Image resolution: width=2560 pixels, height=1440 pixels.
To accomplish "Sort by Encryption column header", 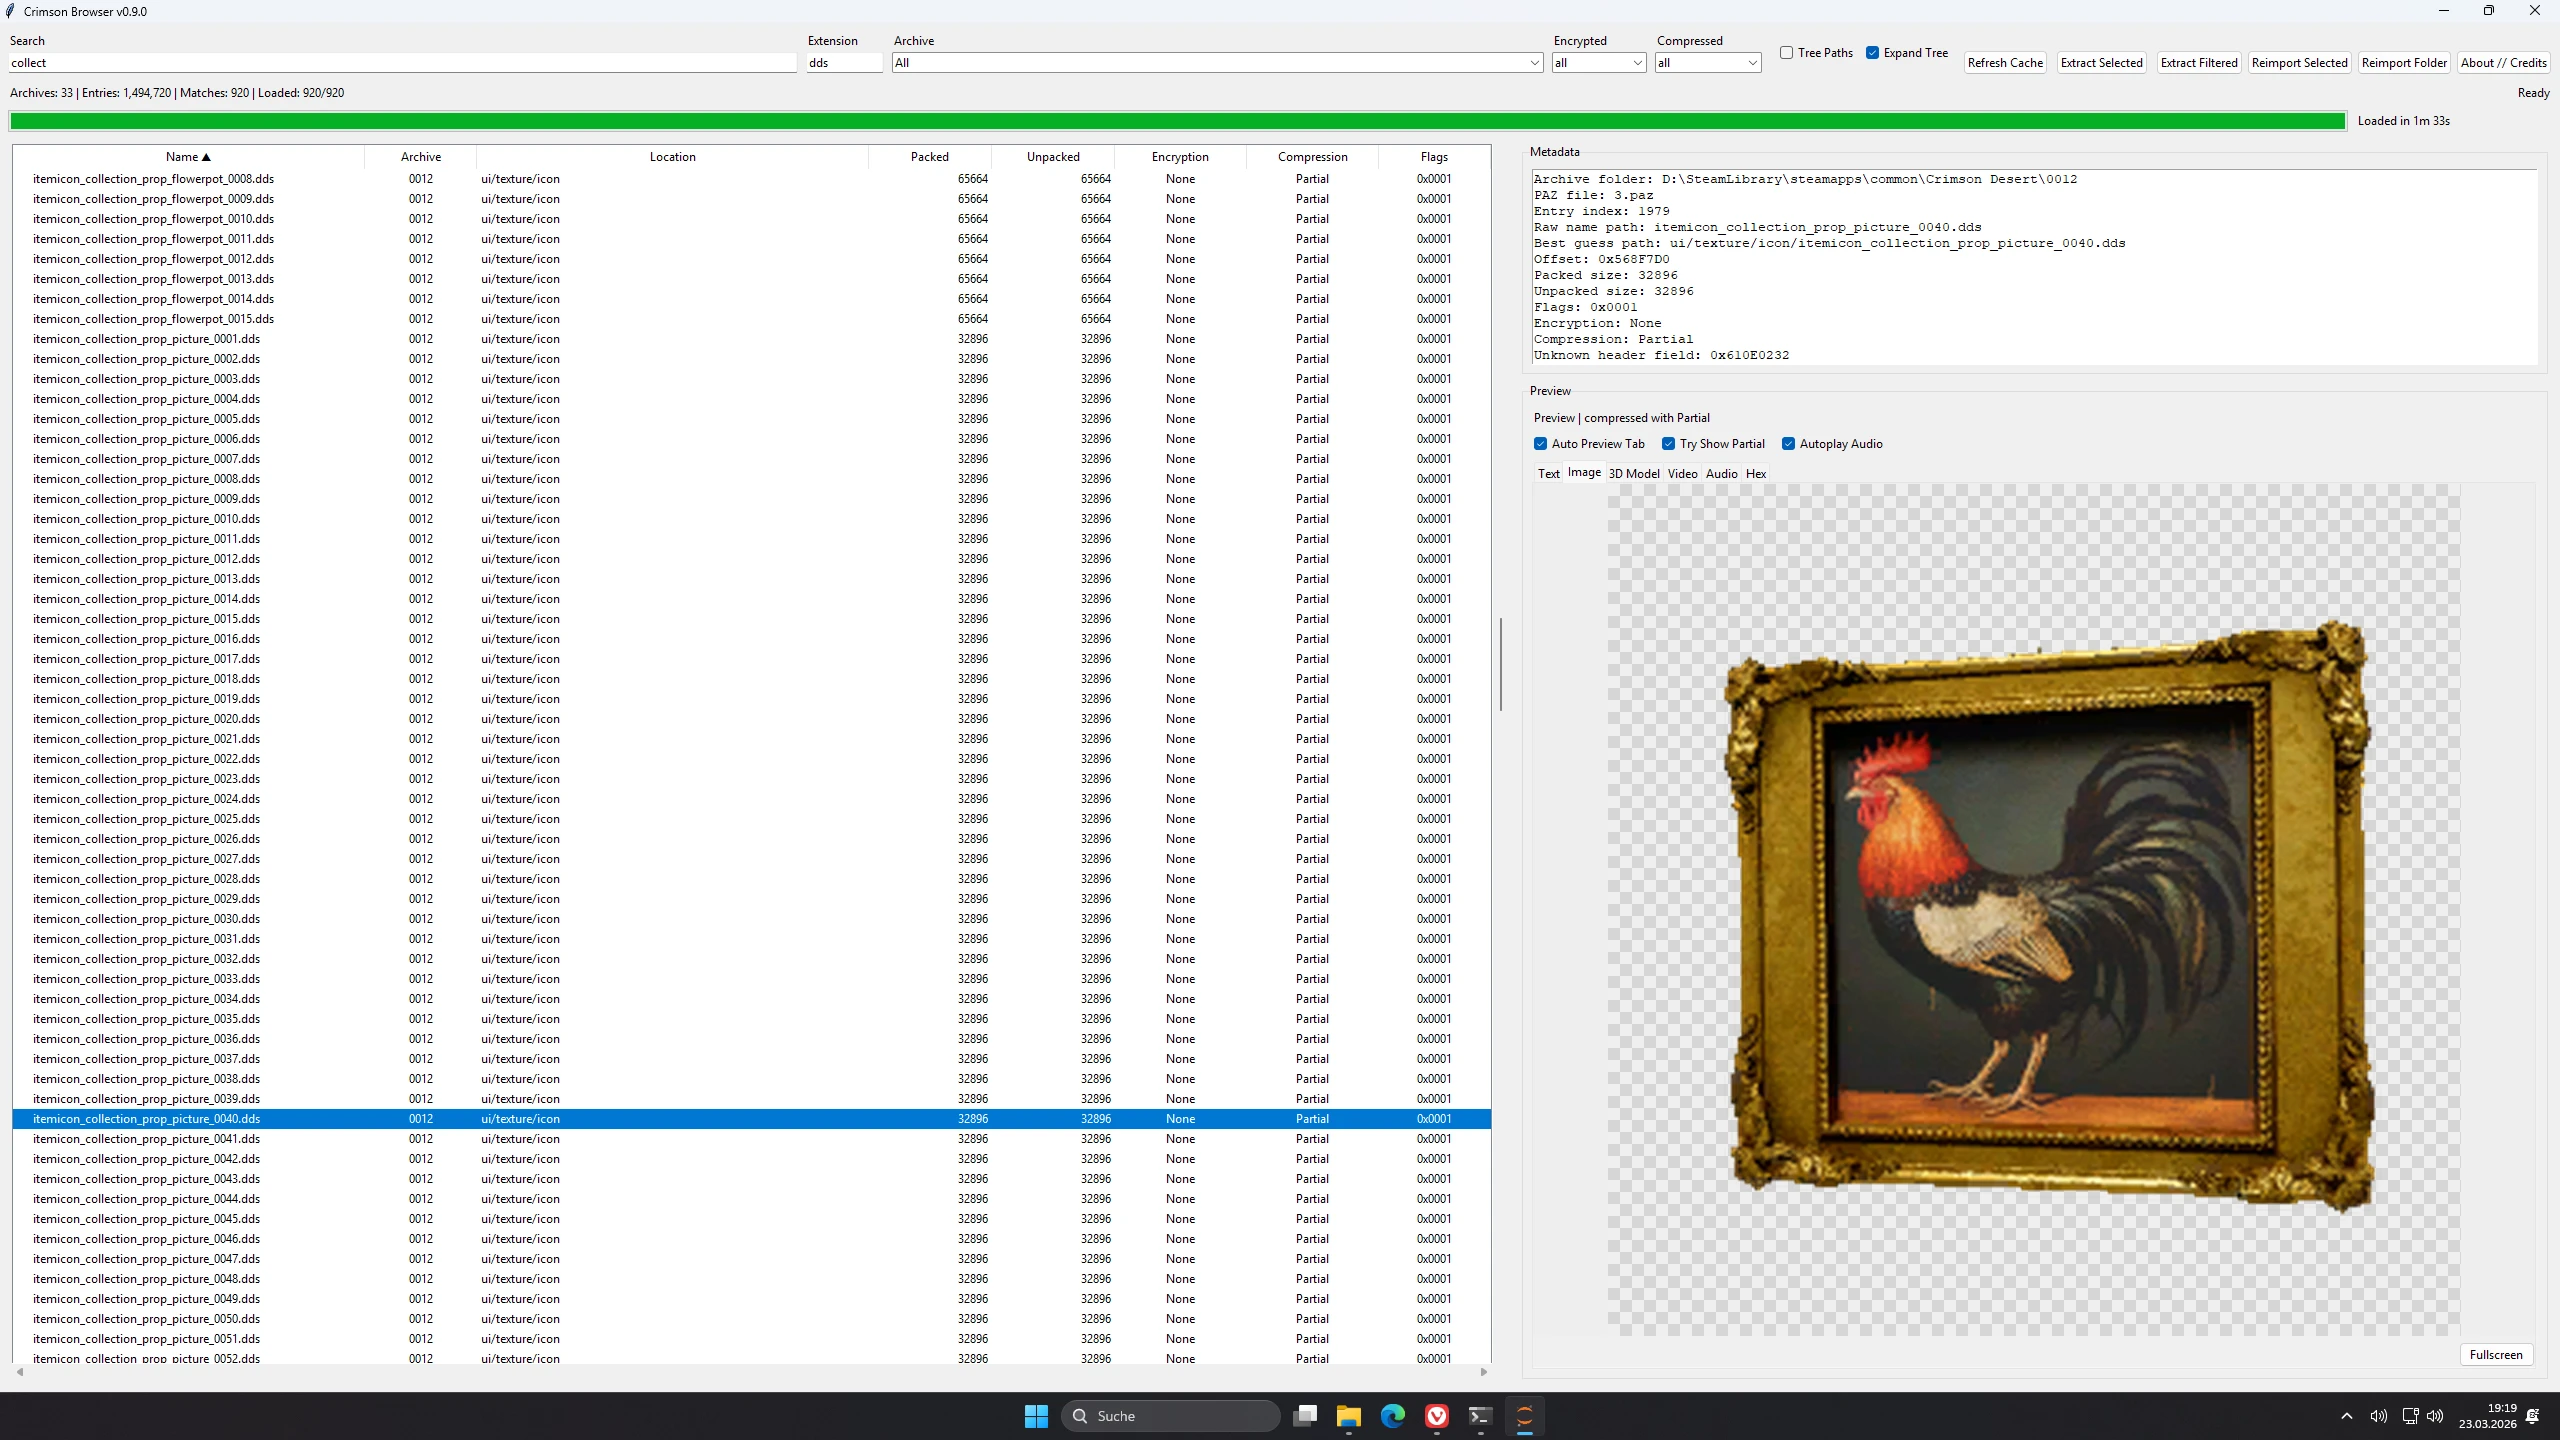I will [x=1180, y=157].
